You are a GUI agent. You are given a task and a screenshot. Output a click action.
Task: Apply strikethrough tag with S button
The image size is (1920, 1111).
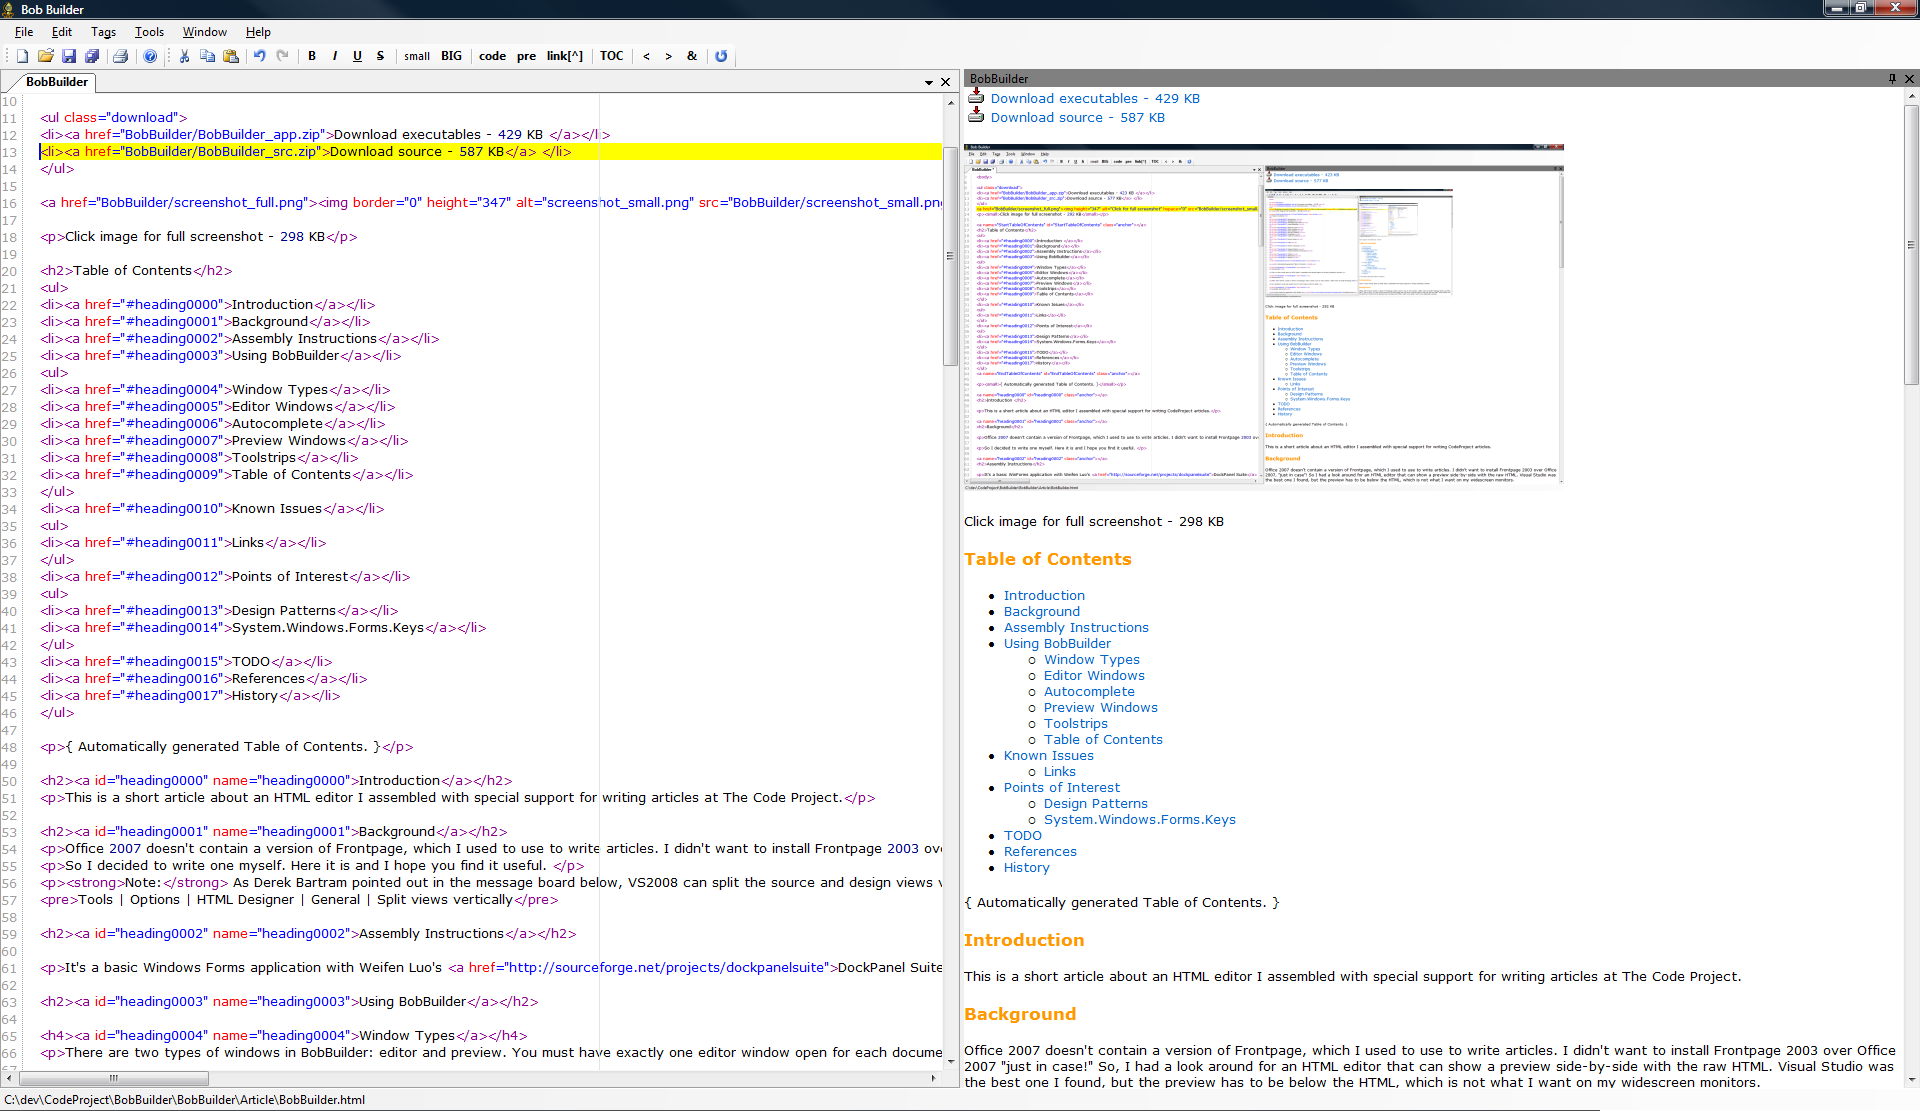click(380, 56)
